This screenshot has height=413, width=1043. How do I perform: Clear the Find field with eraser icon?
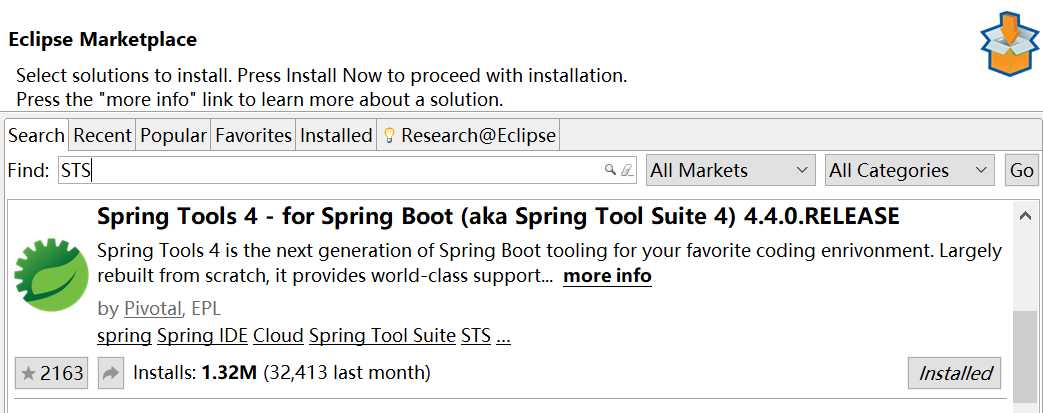click(627, 170)
